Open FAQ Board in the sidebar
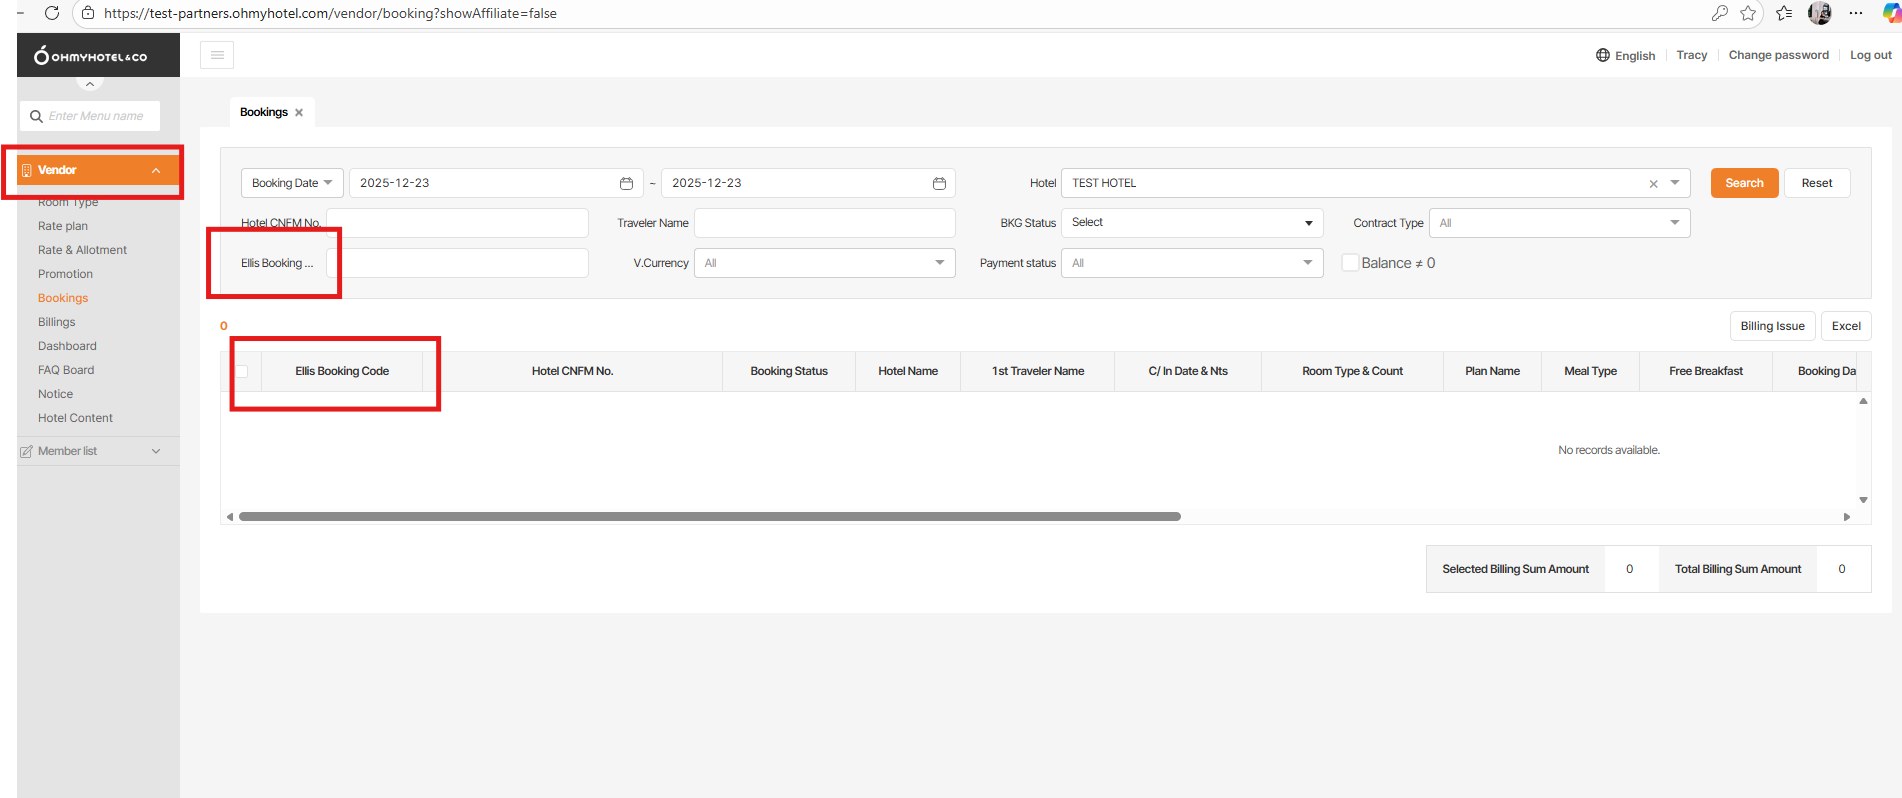 click(x=66, y=370)
